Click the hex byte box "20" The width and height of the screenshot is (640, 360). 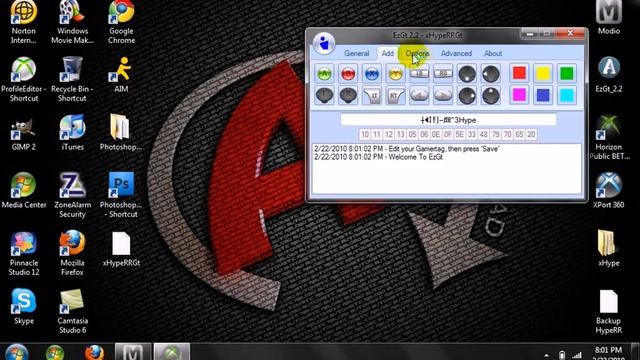point(531,134)
